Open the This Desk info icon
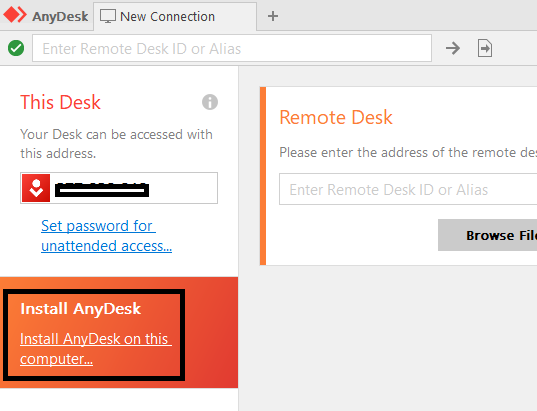This screenshot has width=537, height=411. (210, 102)
